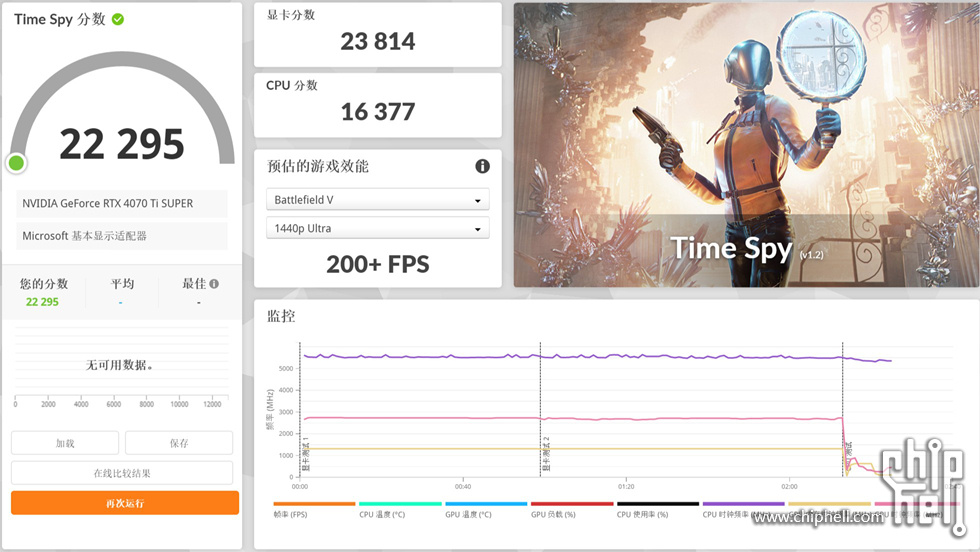The height and width of the screenshot is (552, 980).
Task: Click the 监控 section heading
Action: [x=281, y=316]
